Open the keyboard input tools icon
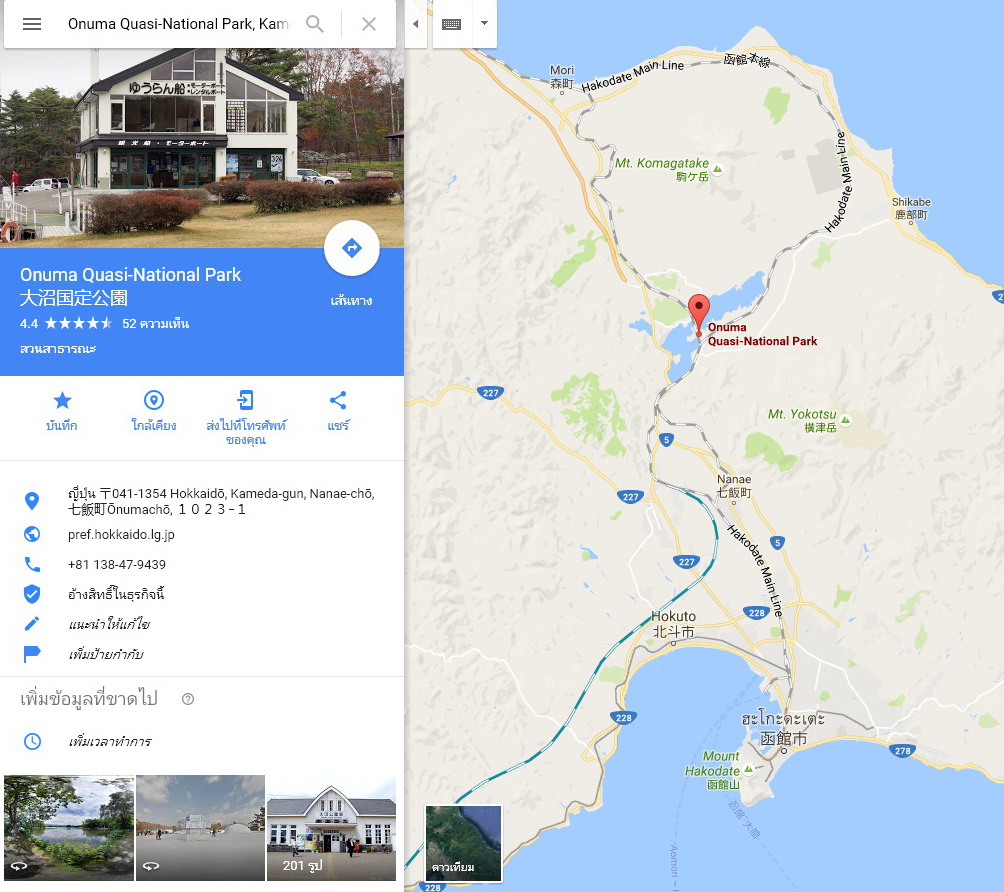The height and width of the screenshot is (892, 1004). pos(452,24)
